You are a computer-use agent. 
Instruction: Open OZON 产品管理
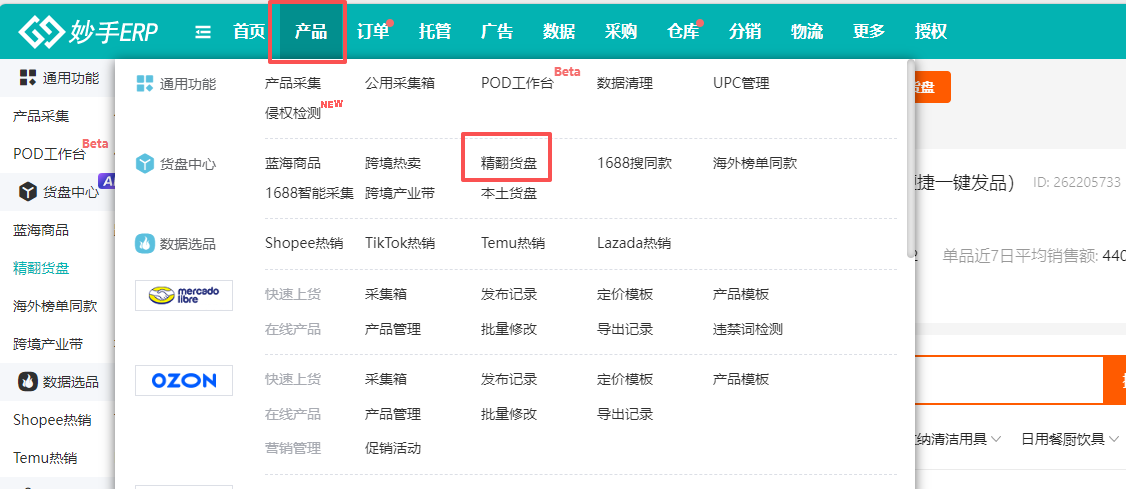(393, 414)
